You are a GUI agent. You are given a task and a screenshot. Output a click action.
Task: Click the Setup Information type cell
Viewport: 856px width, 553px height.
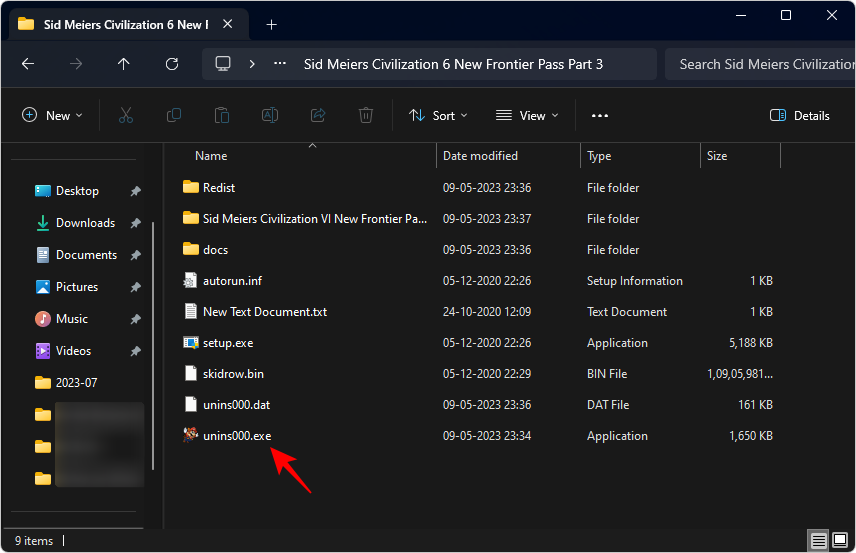pyautogui.click(x=634, y=281)
